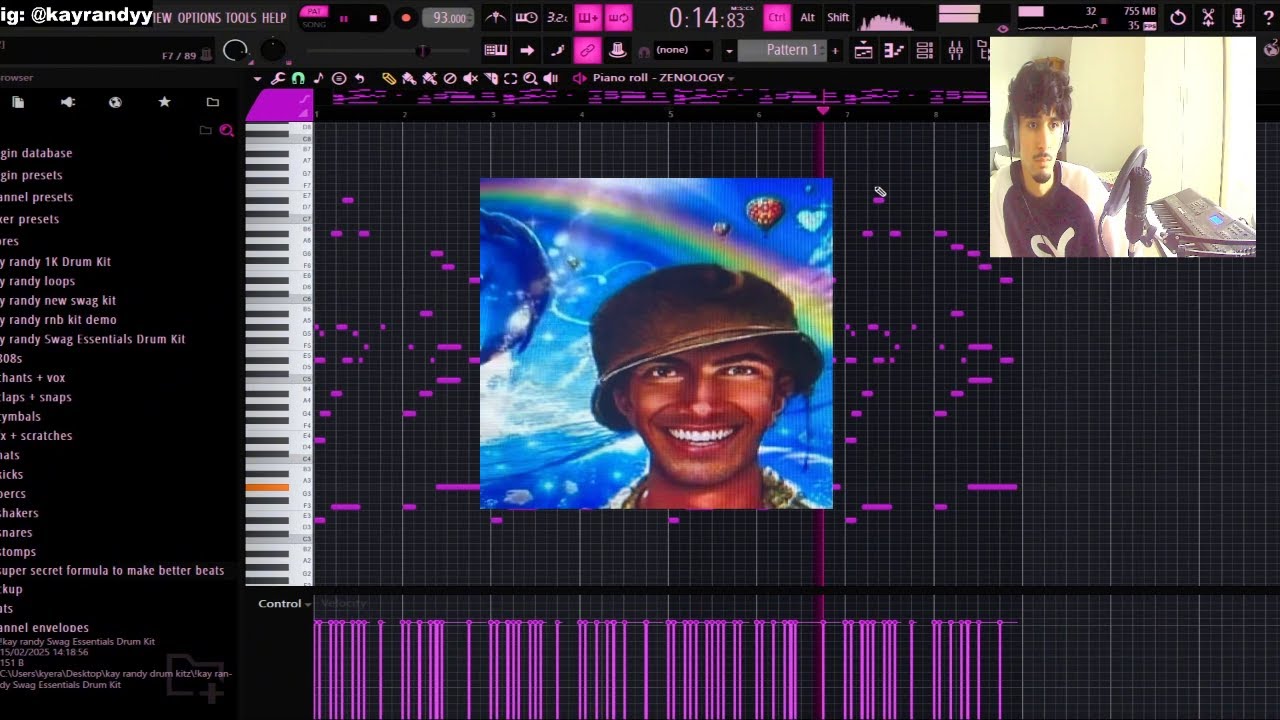1280x720 pixels.
Task: Activate the zoom tool in piano roll
Action: pyautogui.click(x=530, y=78)
